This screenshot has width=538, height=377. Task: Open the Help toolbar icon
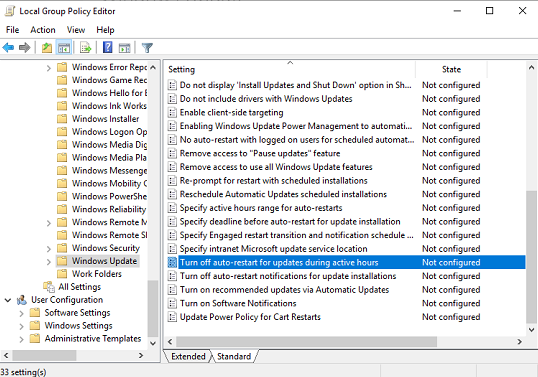107,47
